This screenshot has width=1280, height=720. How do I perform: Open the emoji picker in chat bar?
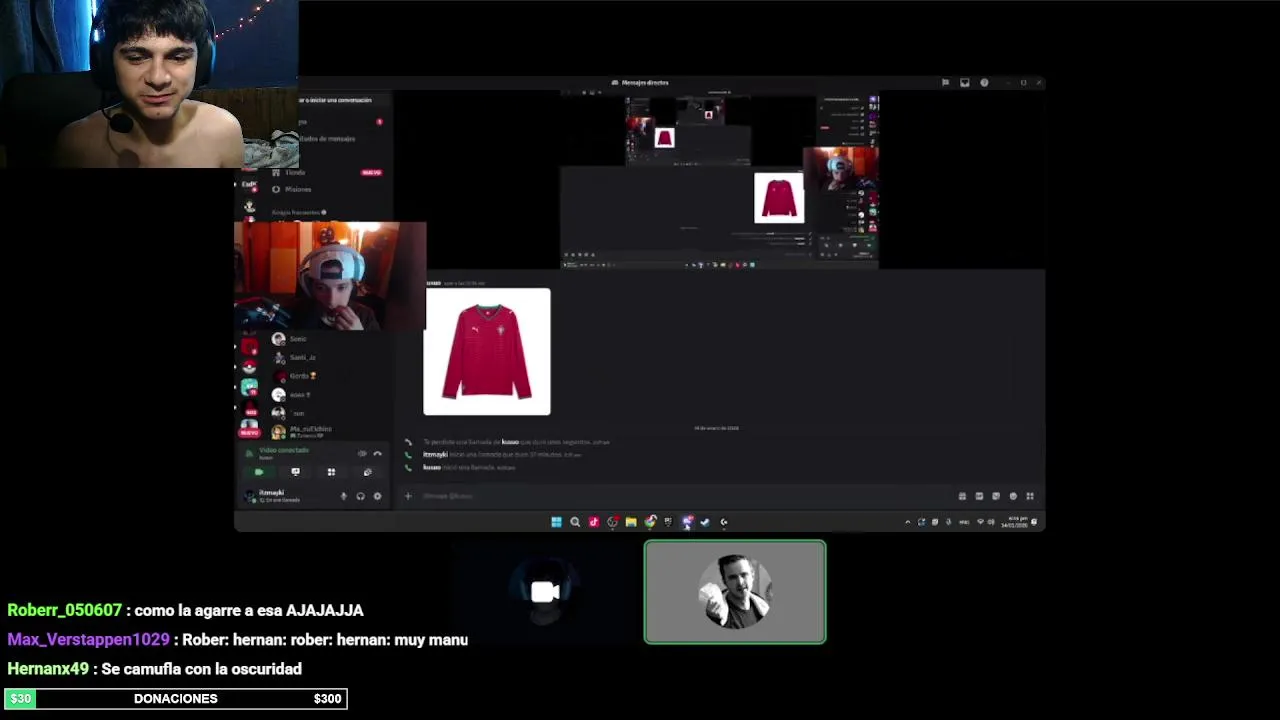[1013, 496]
